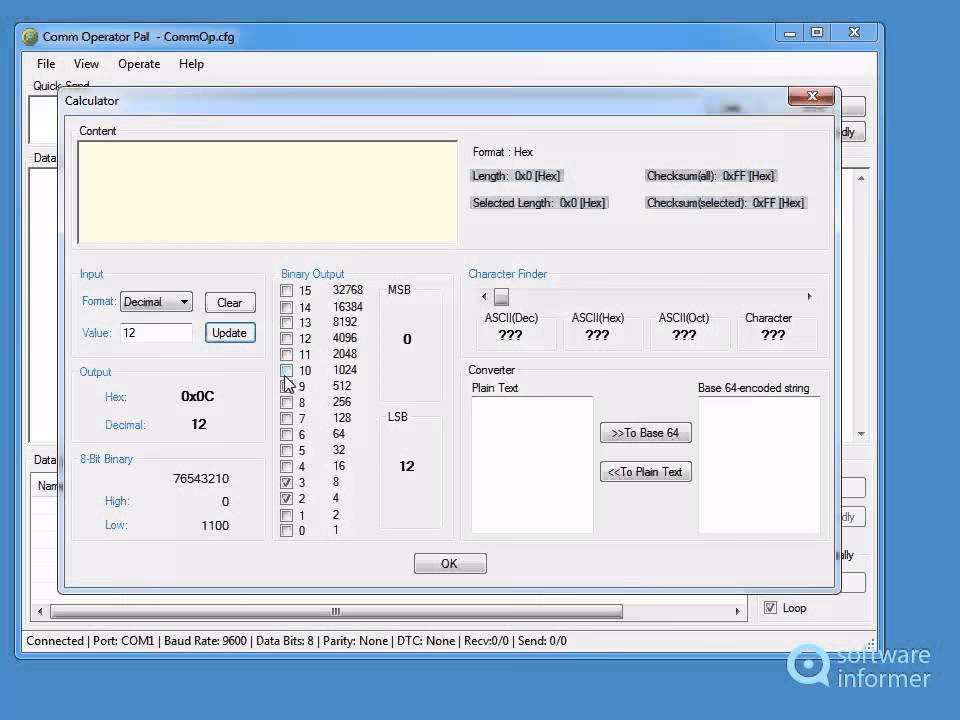
Task: Uncheck bit 3 checkbox in Binary Output
Action: 287,482
